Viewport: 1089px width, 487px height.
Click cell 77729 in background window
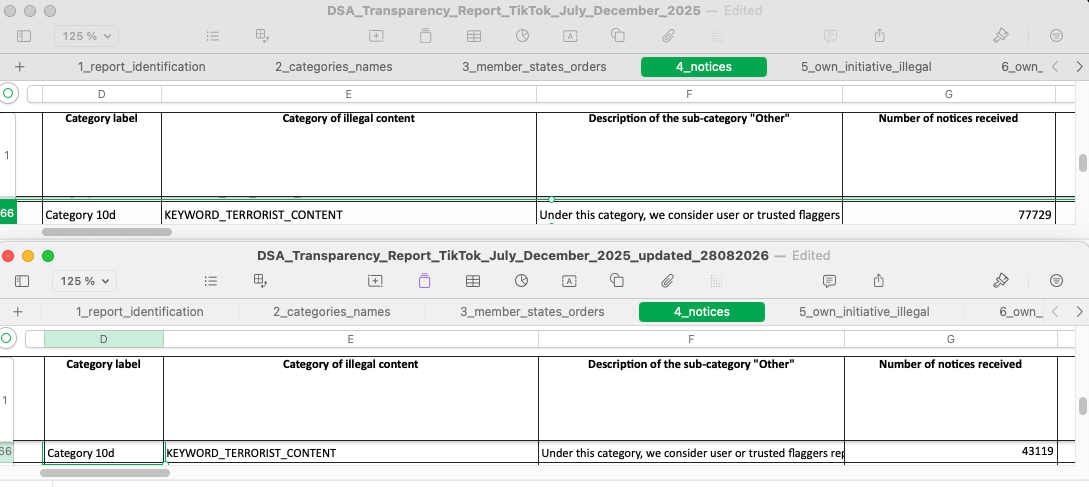coord(949,215)
